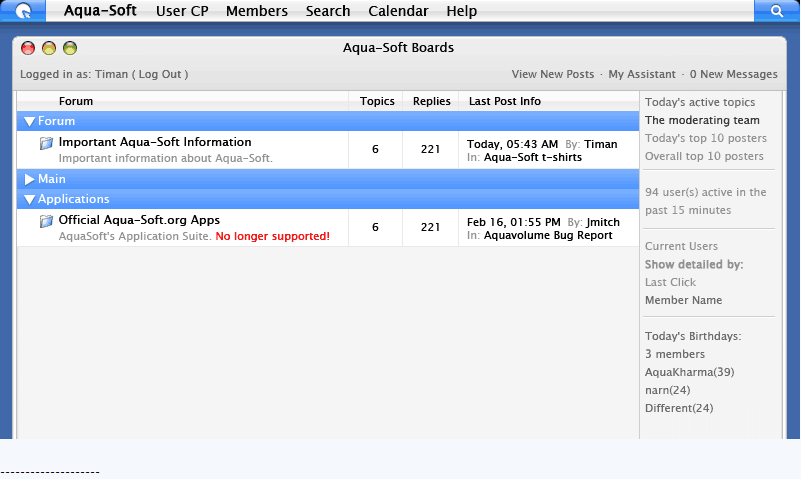
Task: Open the Aqua-Soft menu
Action: [100, 11]
